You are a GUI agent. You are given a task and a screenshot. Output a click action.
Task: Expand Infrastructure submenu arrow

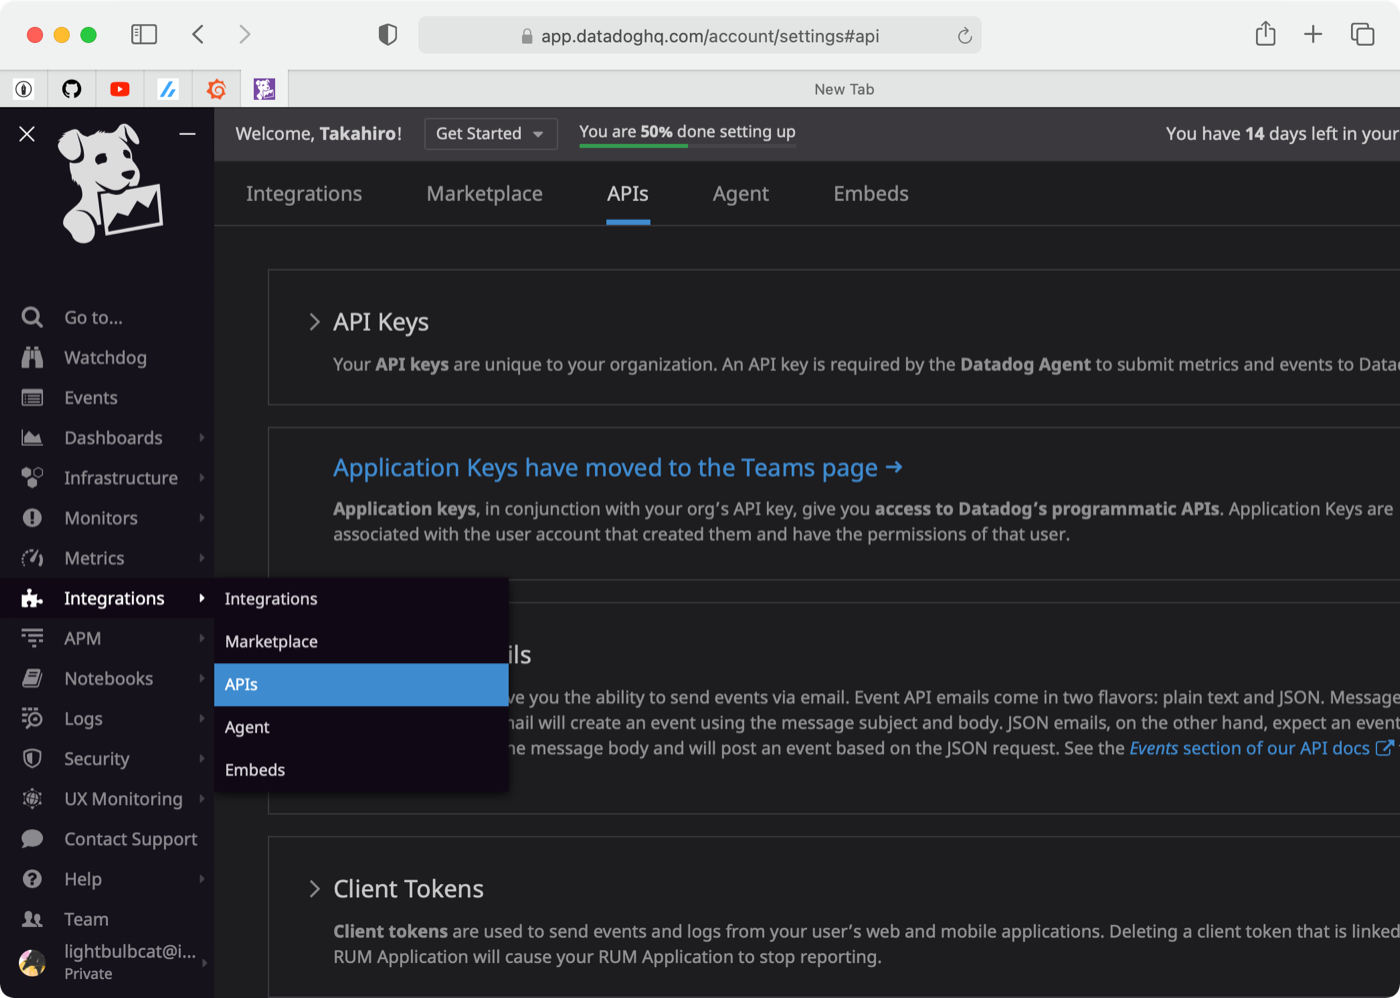click(x=202, y=477)
